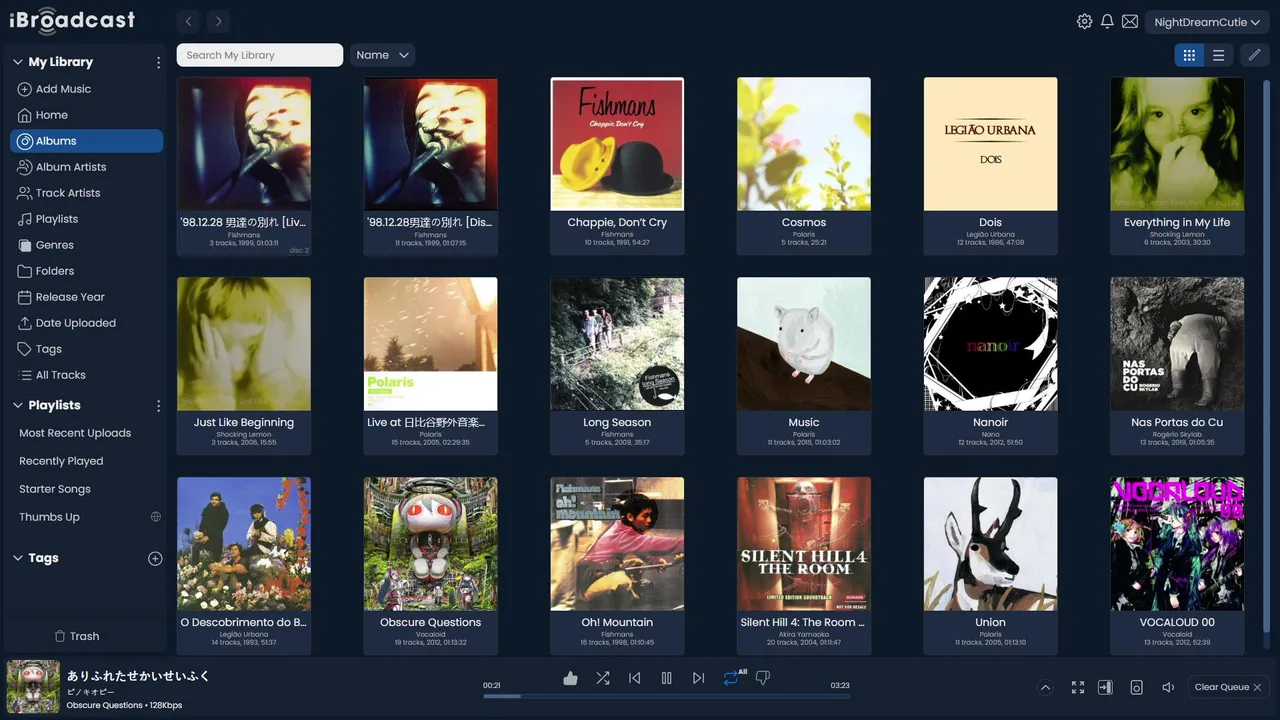
Task: Open the notifications bell
Action: point(1107,21)
